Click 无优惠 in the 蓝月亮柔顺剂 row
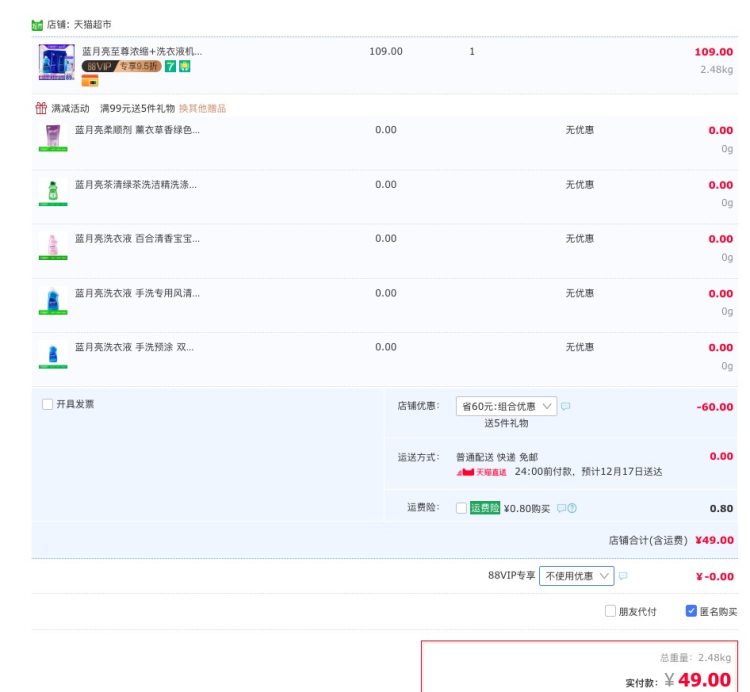750x692 pixels. [580, 130]
